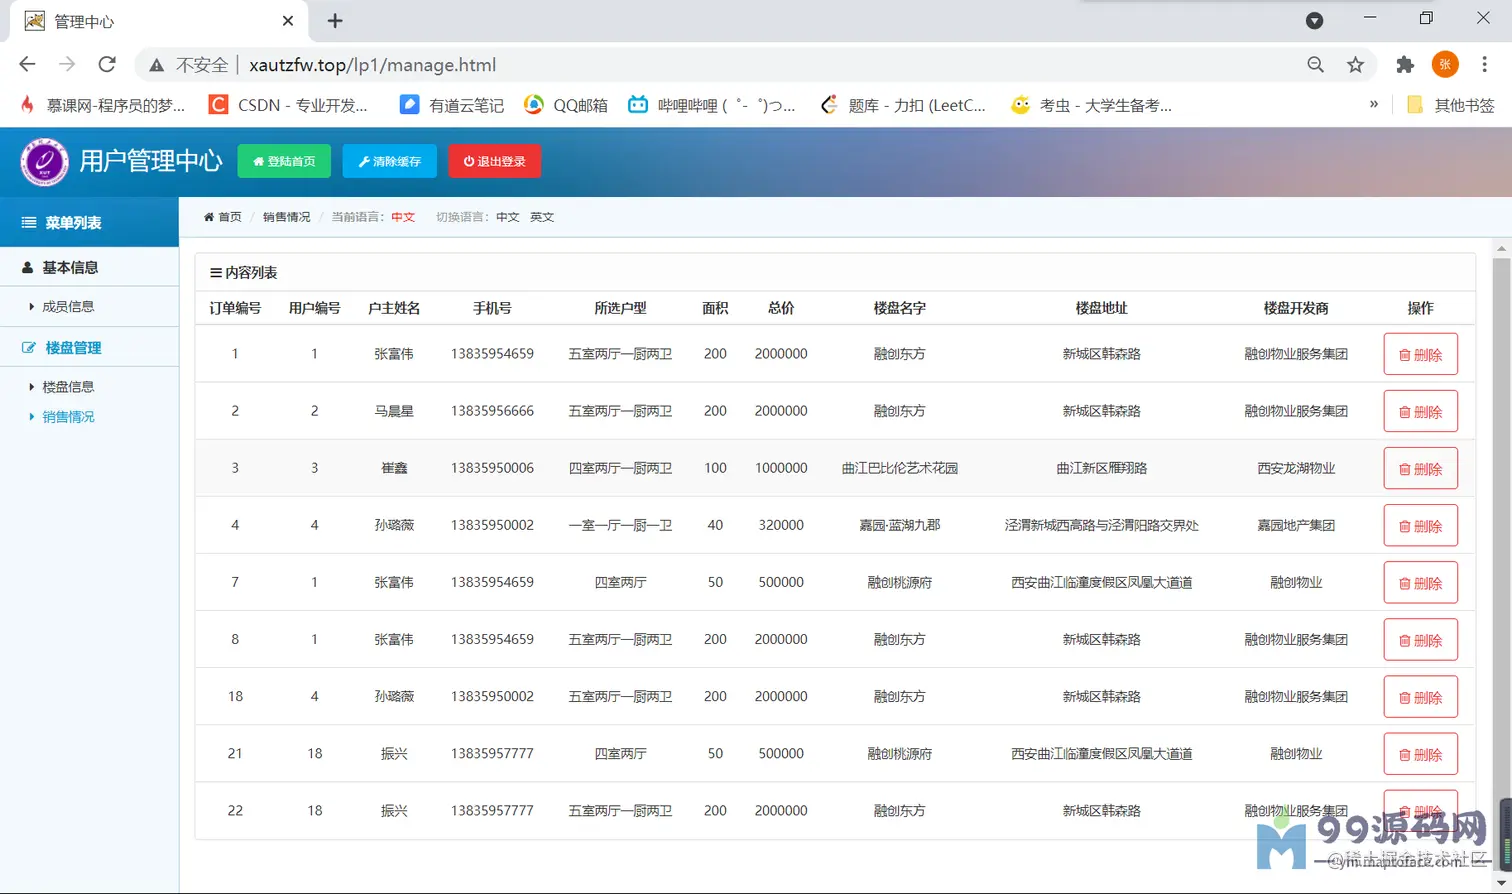1512x894 pixels.
Task: Switch language to 英文
Action: (542, 217)
